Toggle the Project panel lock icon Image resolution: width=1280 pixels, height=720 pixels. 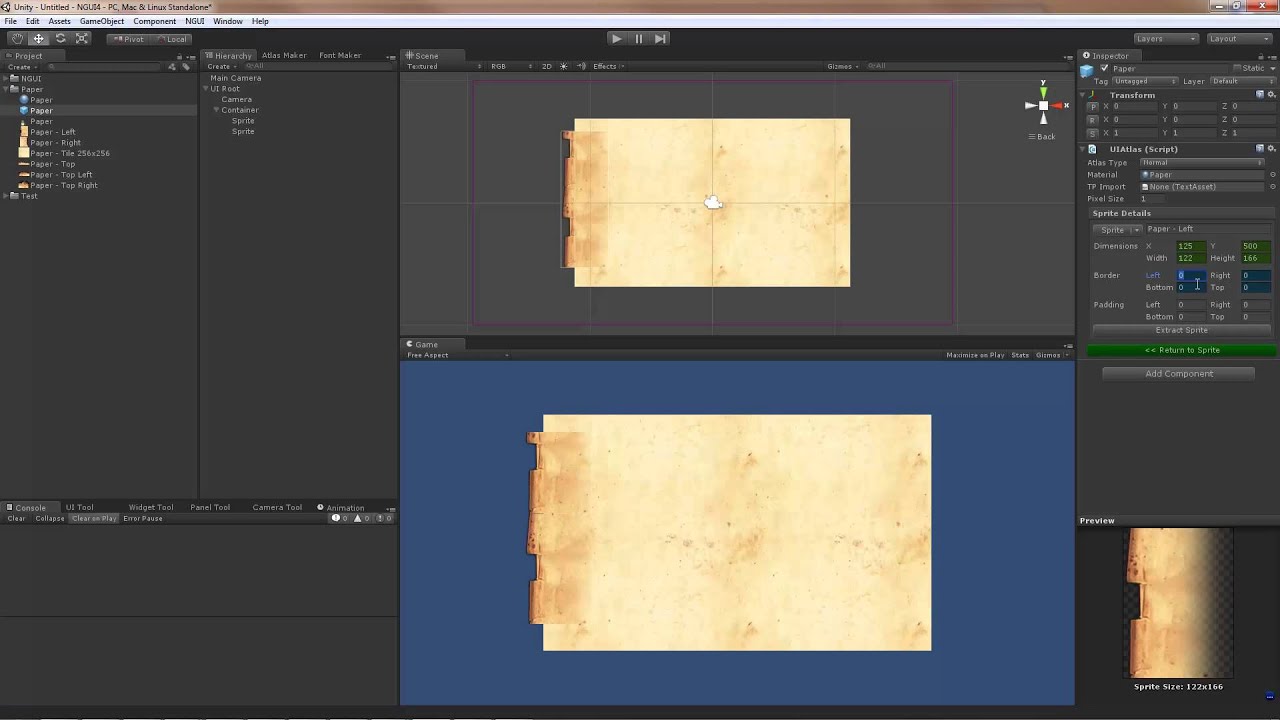coord(180,56)
